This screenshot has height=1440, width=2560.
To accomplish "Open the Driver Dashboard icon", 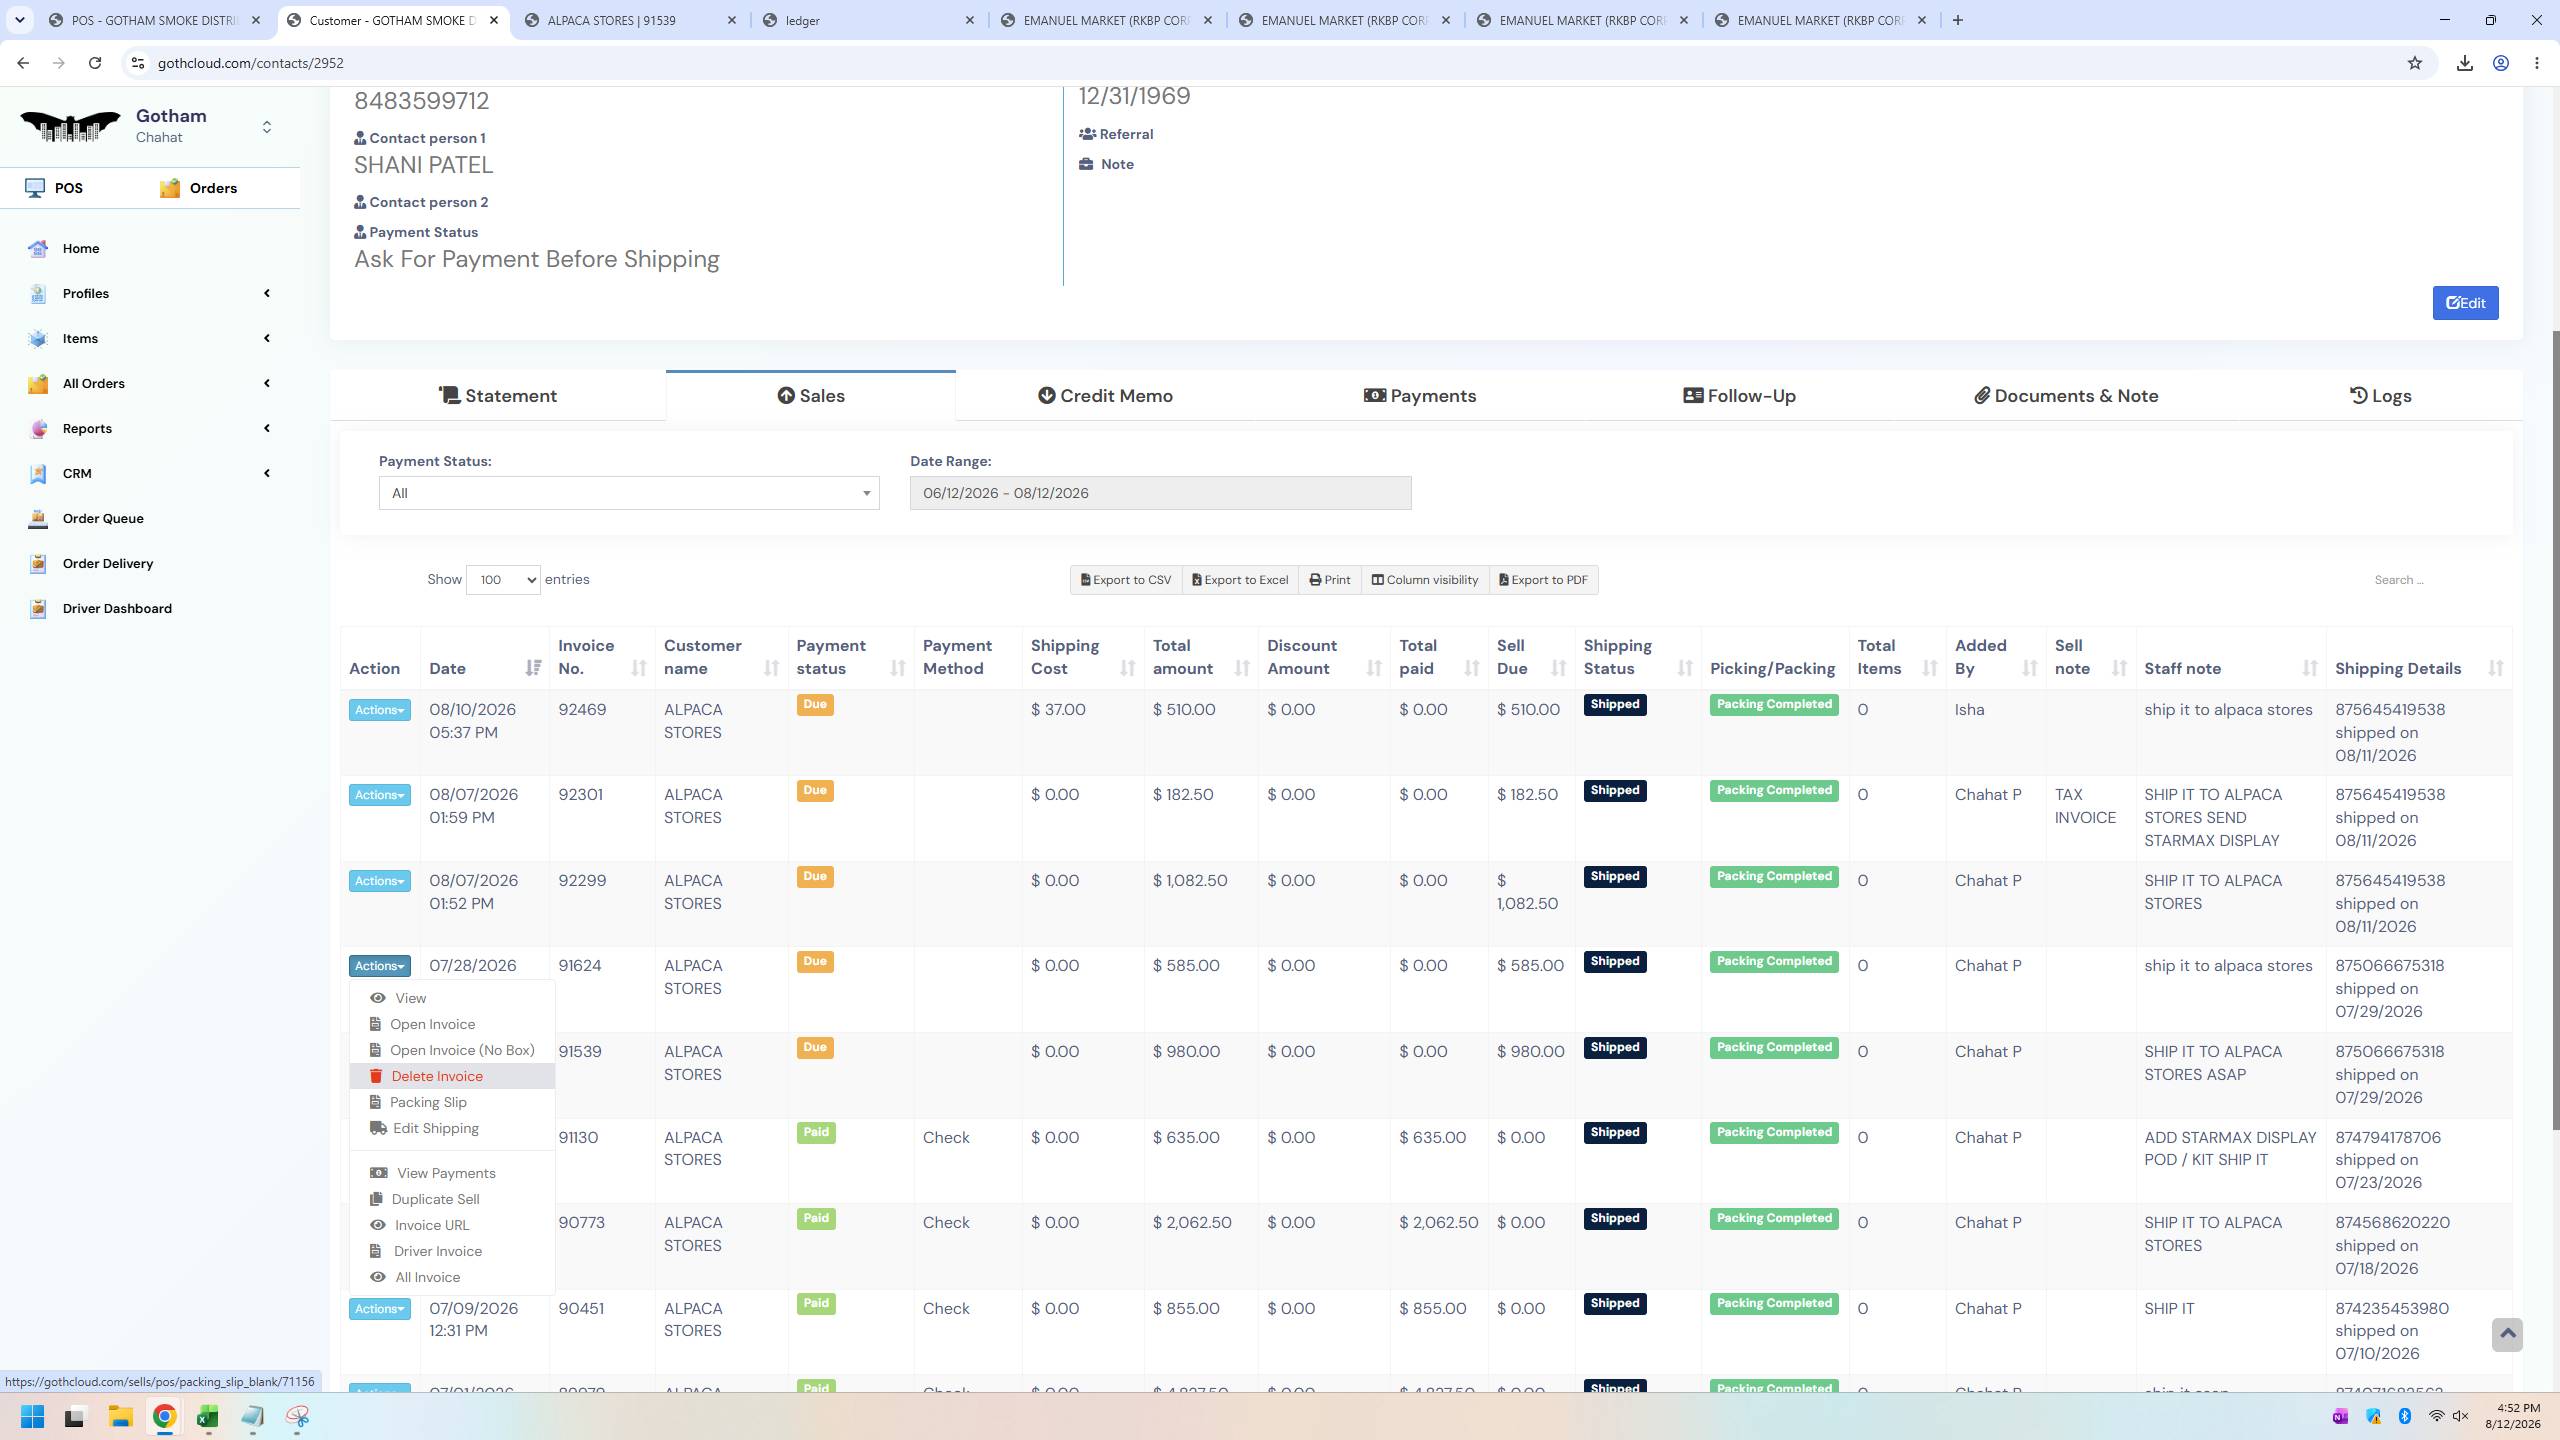I will point(38,609).
